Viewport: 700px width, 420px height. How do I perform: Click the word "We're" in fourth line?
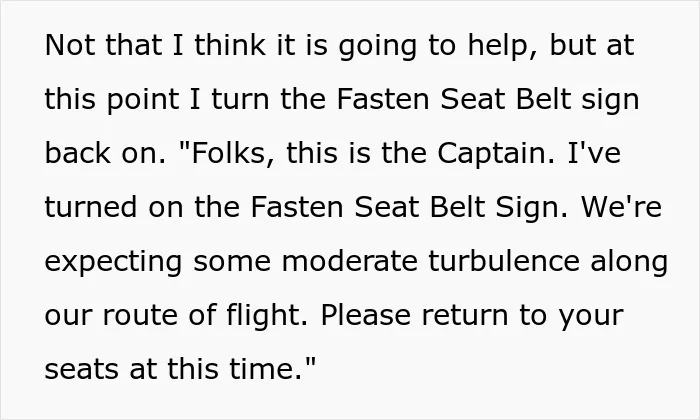pyautogui.click(x=621, y=207)
